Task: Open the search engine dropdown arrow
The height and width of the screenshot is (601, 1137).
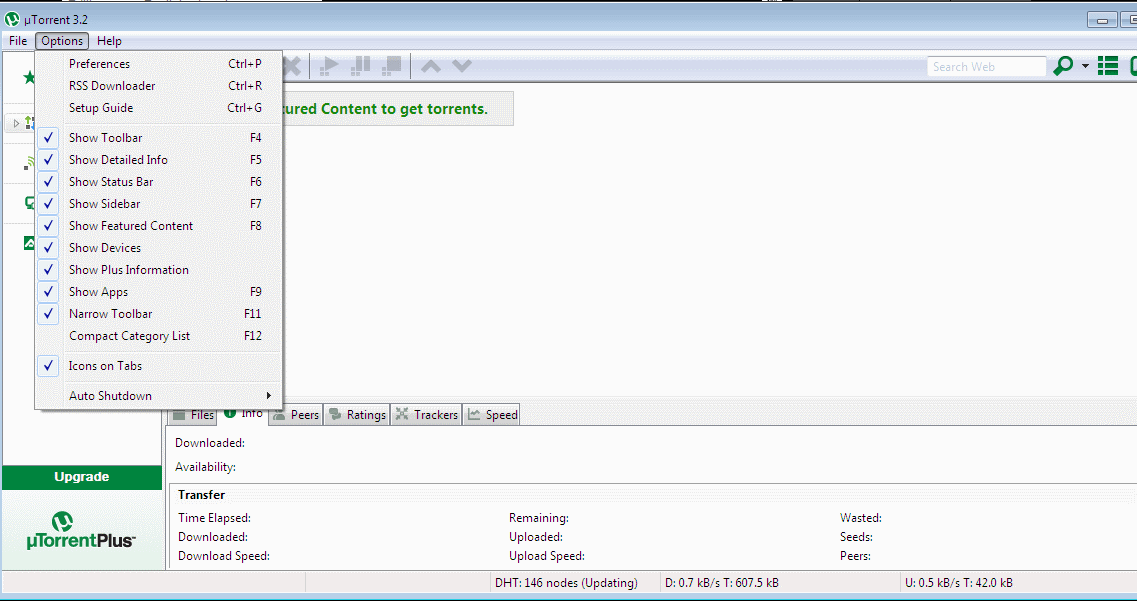Action: (1086, 66)
